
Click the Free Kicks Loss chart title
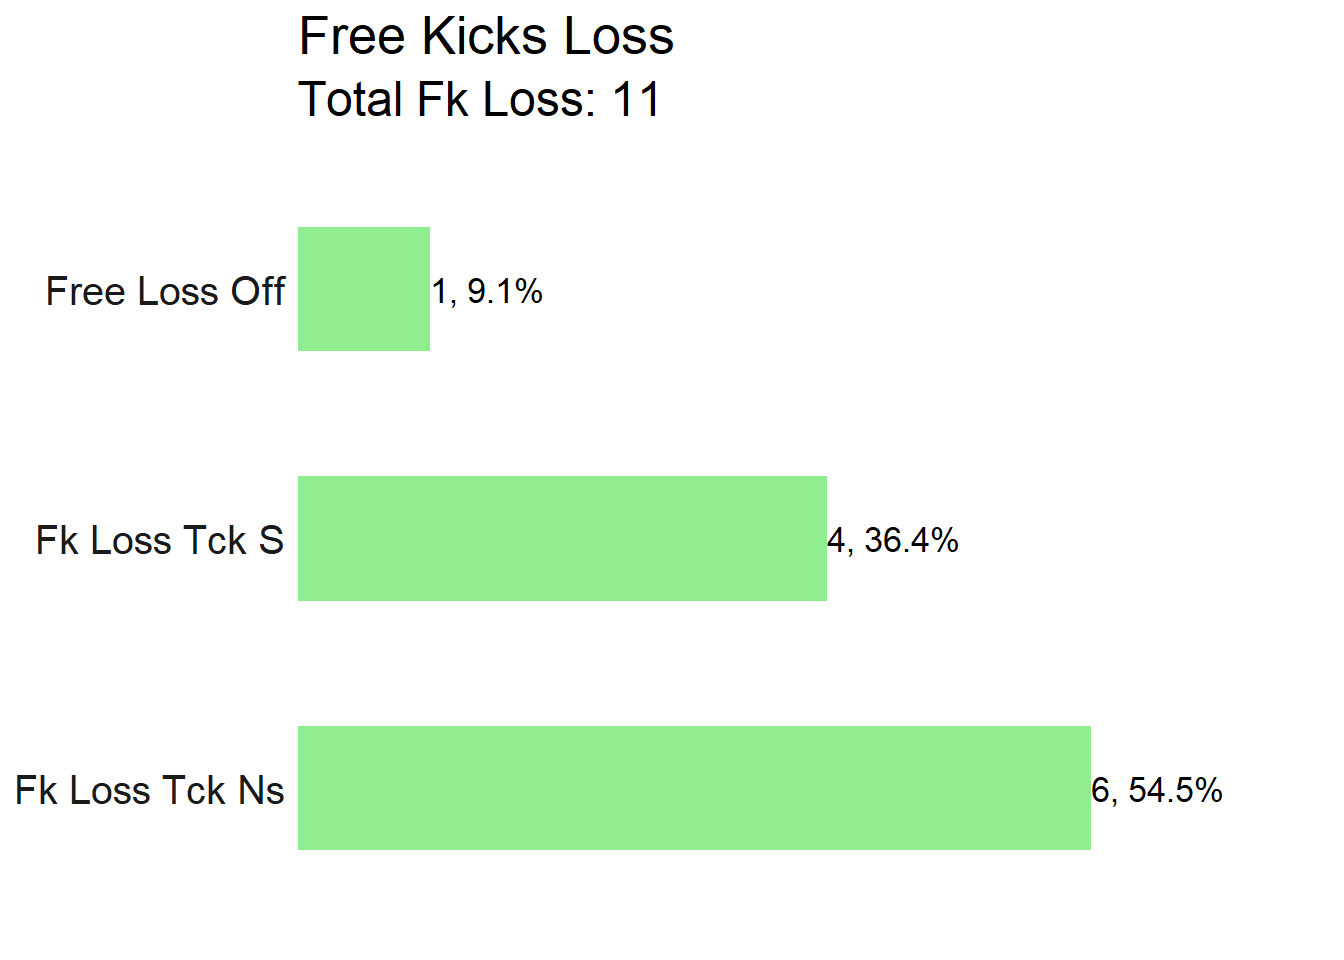click(486, 37)
